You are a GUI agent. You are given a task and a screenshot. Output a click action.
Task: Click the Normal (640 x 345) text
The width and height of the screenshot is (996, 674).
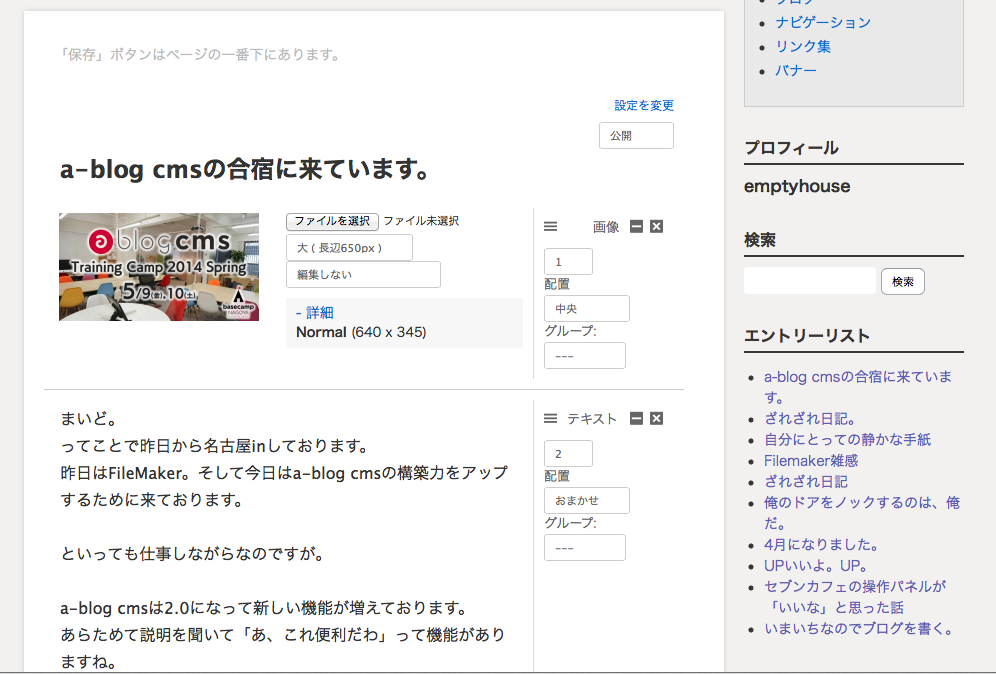pyautogui.click(x=361, y=332)
